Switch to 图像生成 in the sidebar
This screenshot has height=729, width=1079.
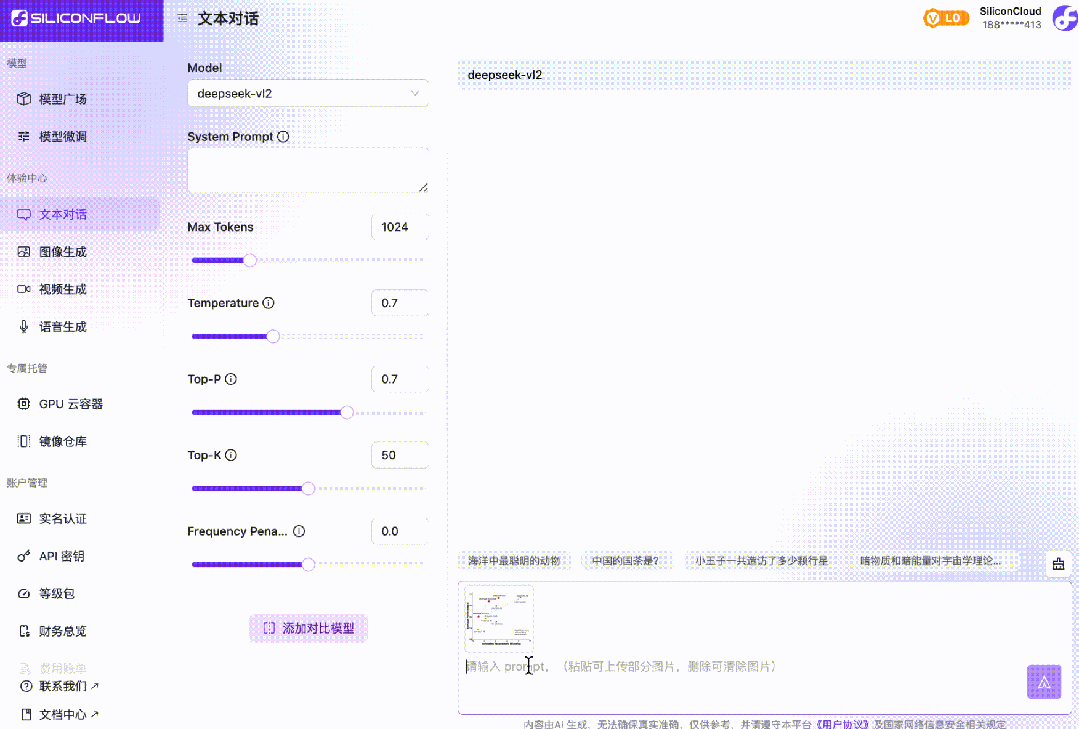(x=60, y=251)
